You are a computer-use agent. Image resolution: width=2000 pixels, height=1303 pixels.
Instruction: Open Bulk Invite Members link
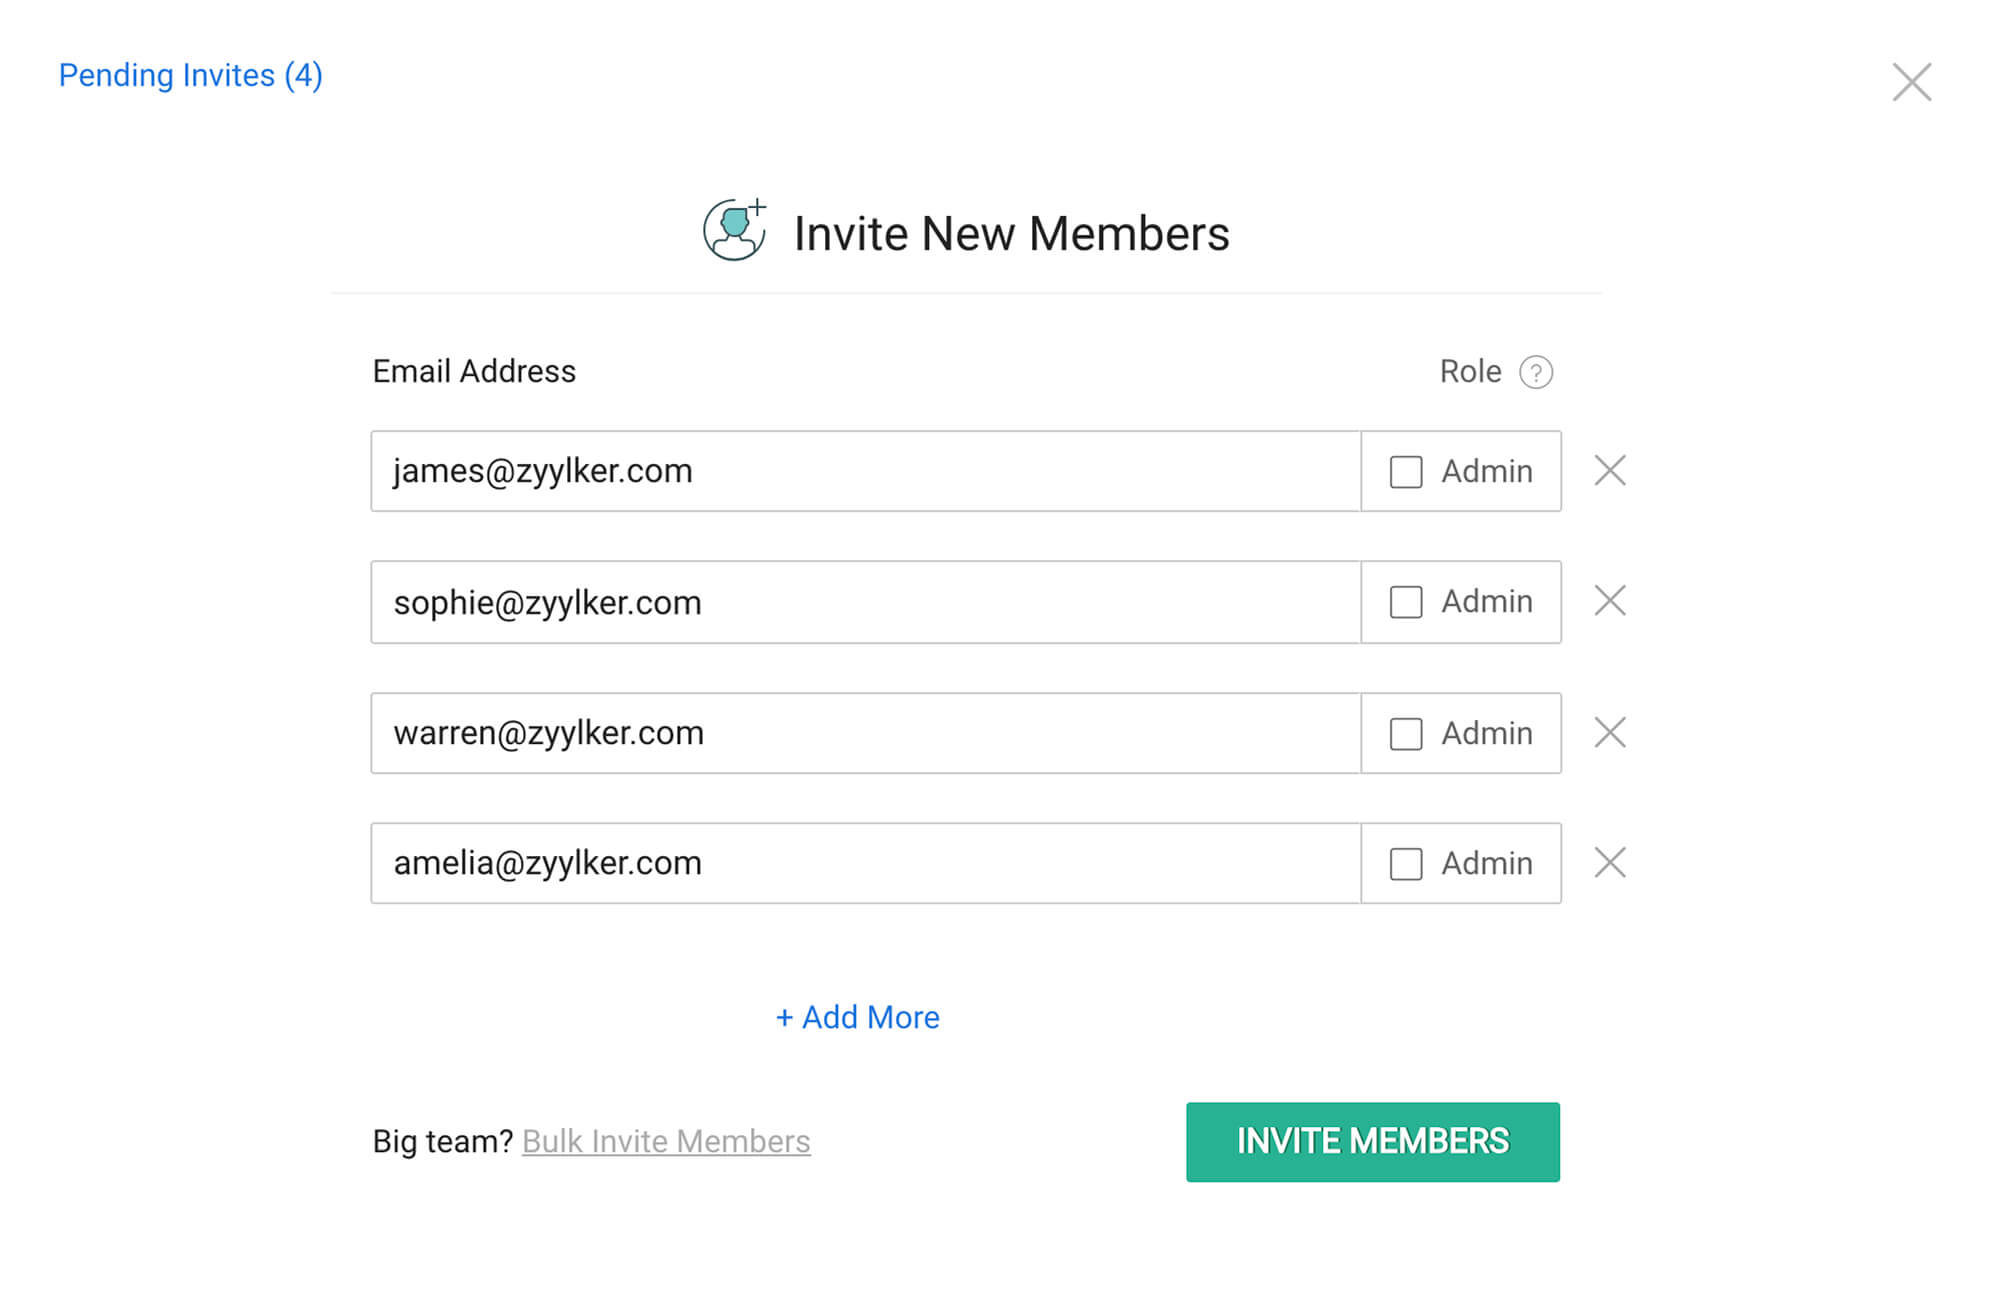coord(666,1141)
